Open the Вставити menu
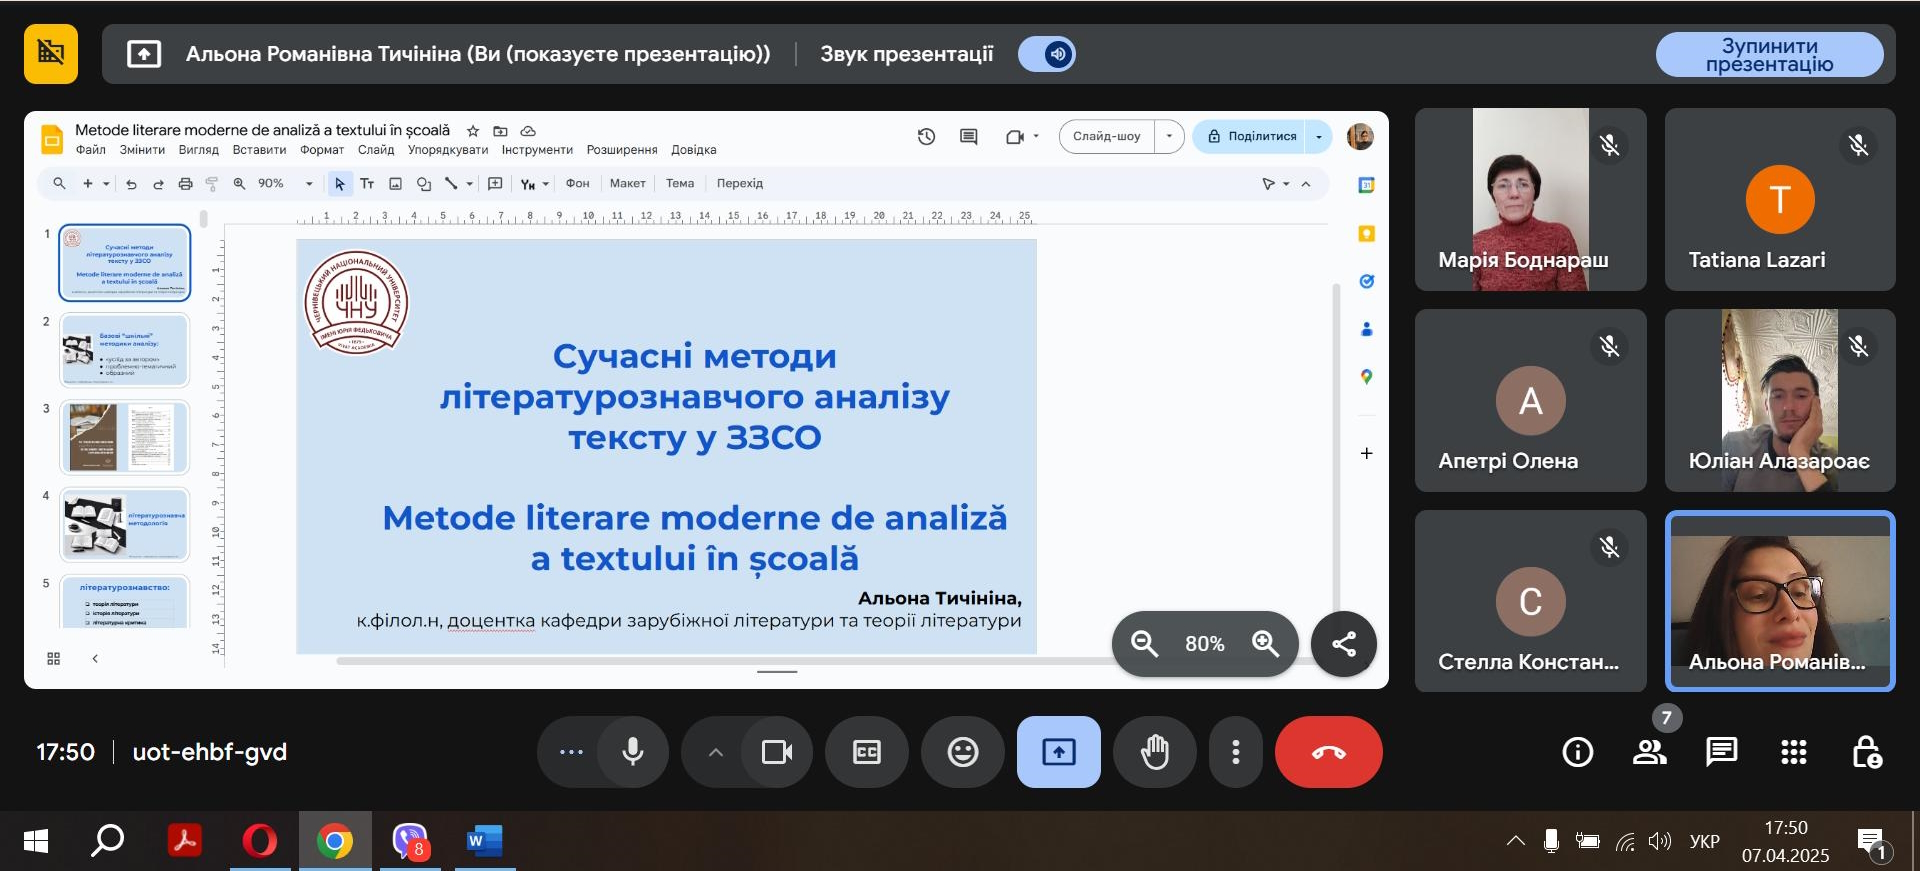The width and height of the screenshot is (1920, 871). point(259,150)
